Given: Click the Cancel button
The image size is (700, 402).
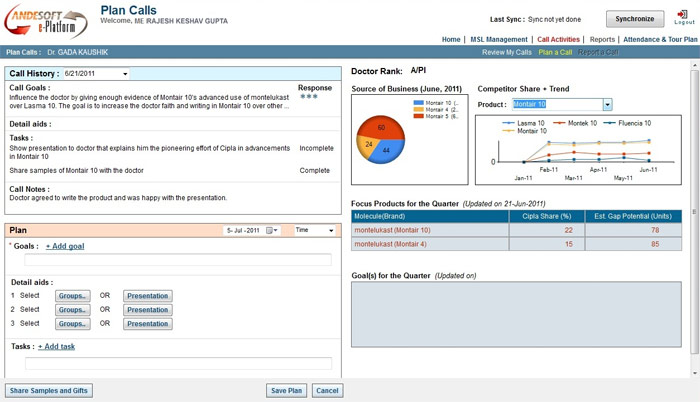Looking at the screenshot, I should pyautogui.click(x=327, y=390).
